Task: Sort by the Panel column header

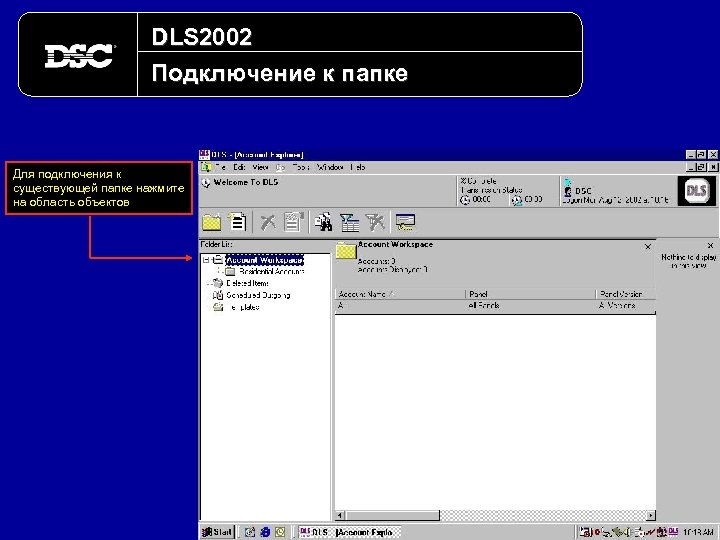Action: pyautogui.click(x=530, y=294)
